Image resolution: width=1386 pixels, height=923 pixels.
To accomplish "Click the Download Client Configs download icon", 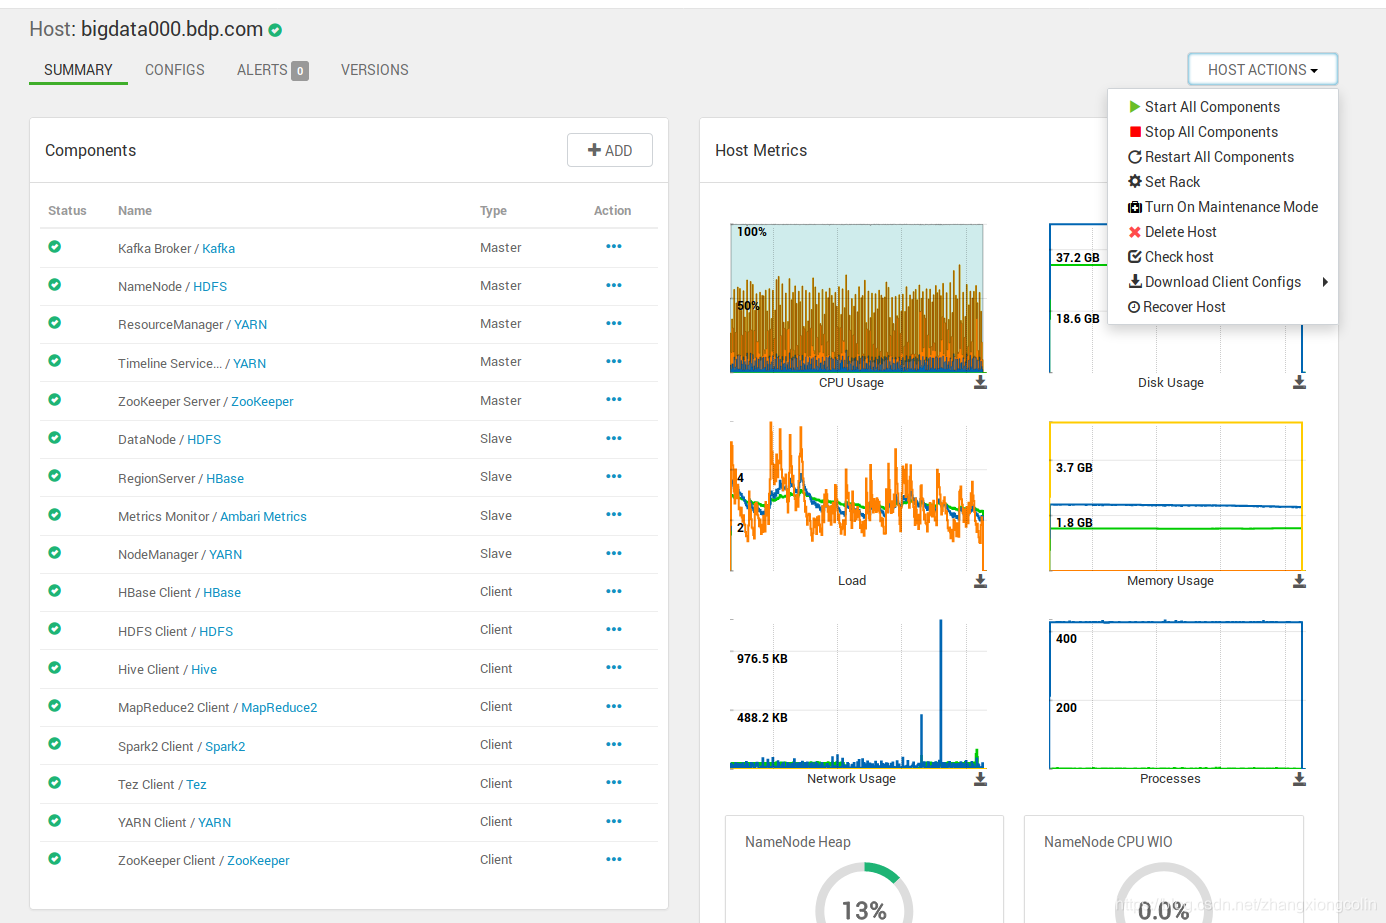I will pyautogui.click(x=1135, y=282).
